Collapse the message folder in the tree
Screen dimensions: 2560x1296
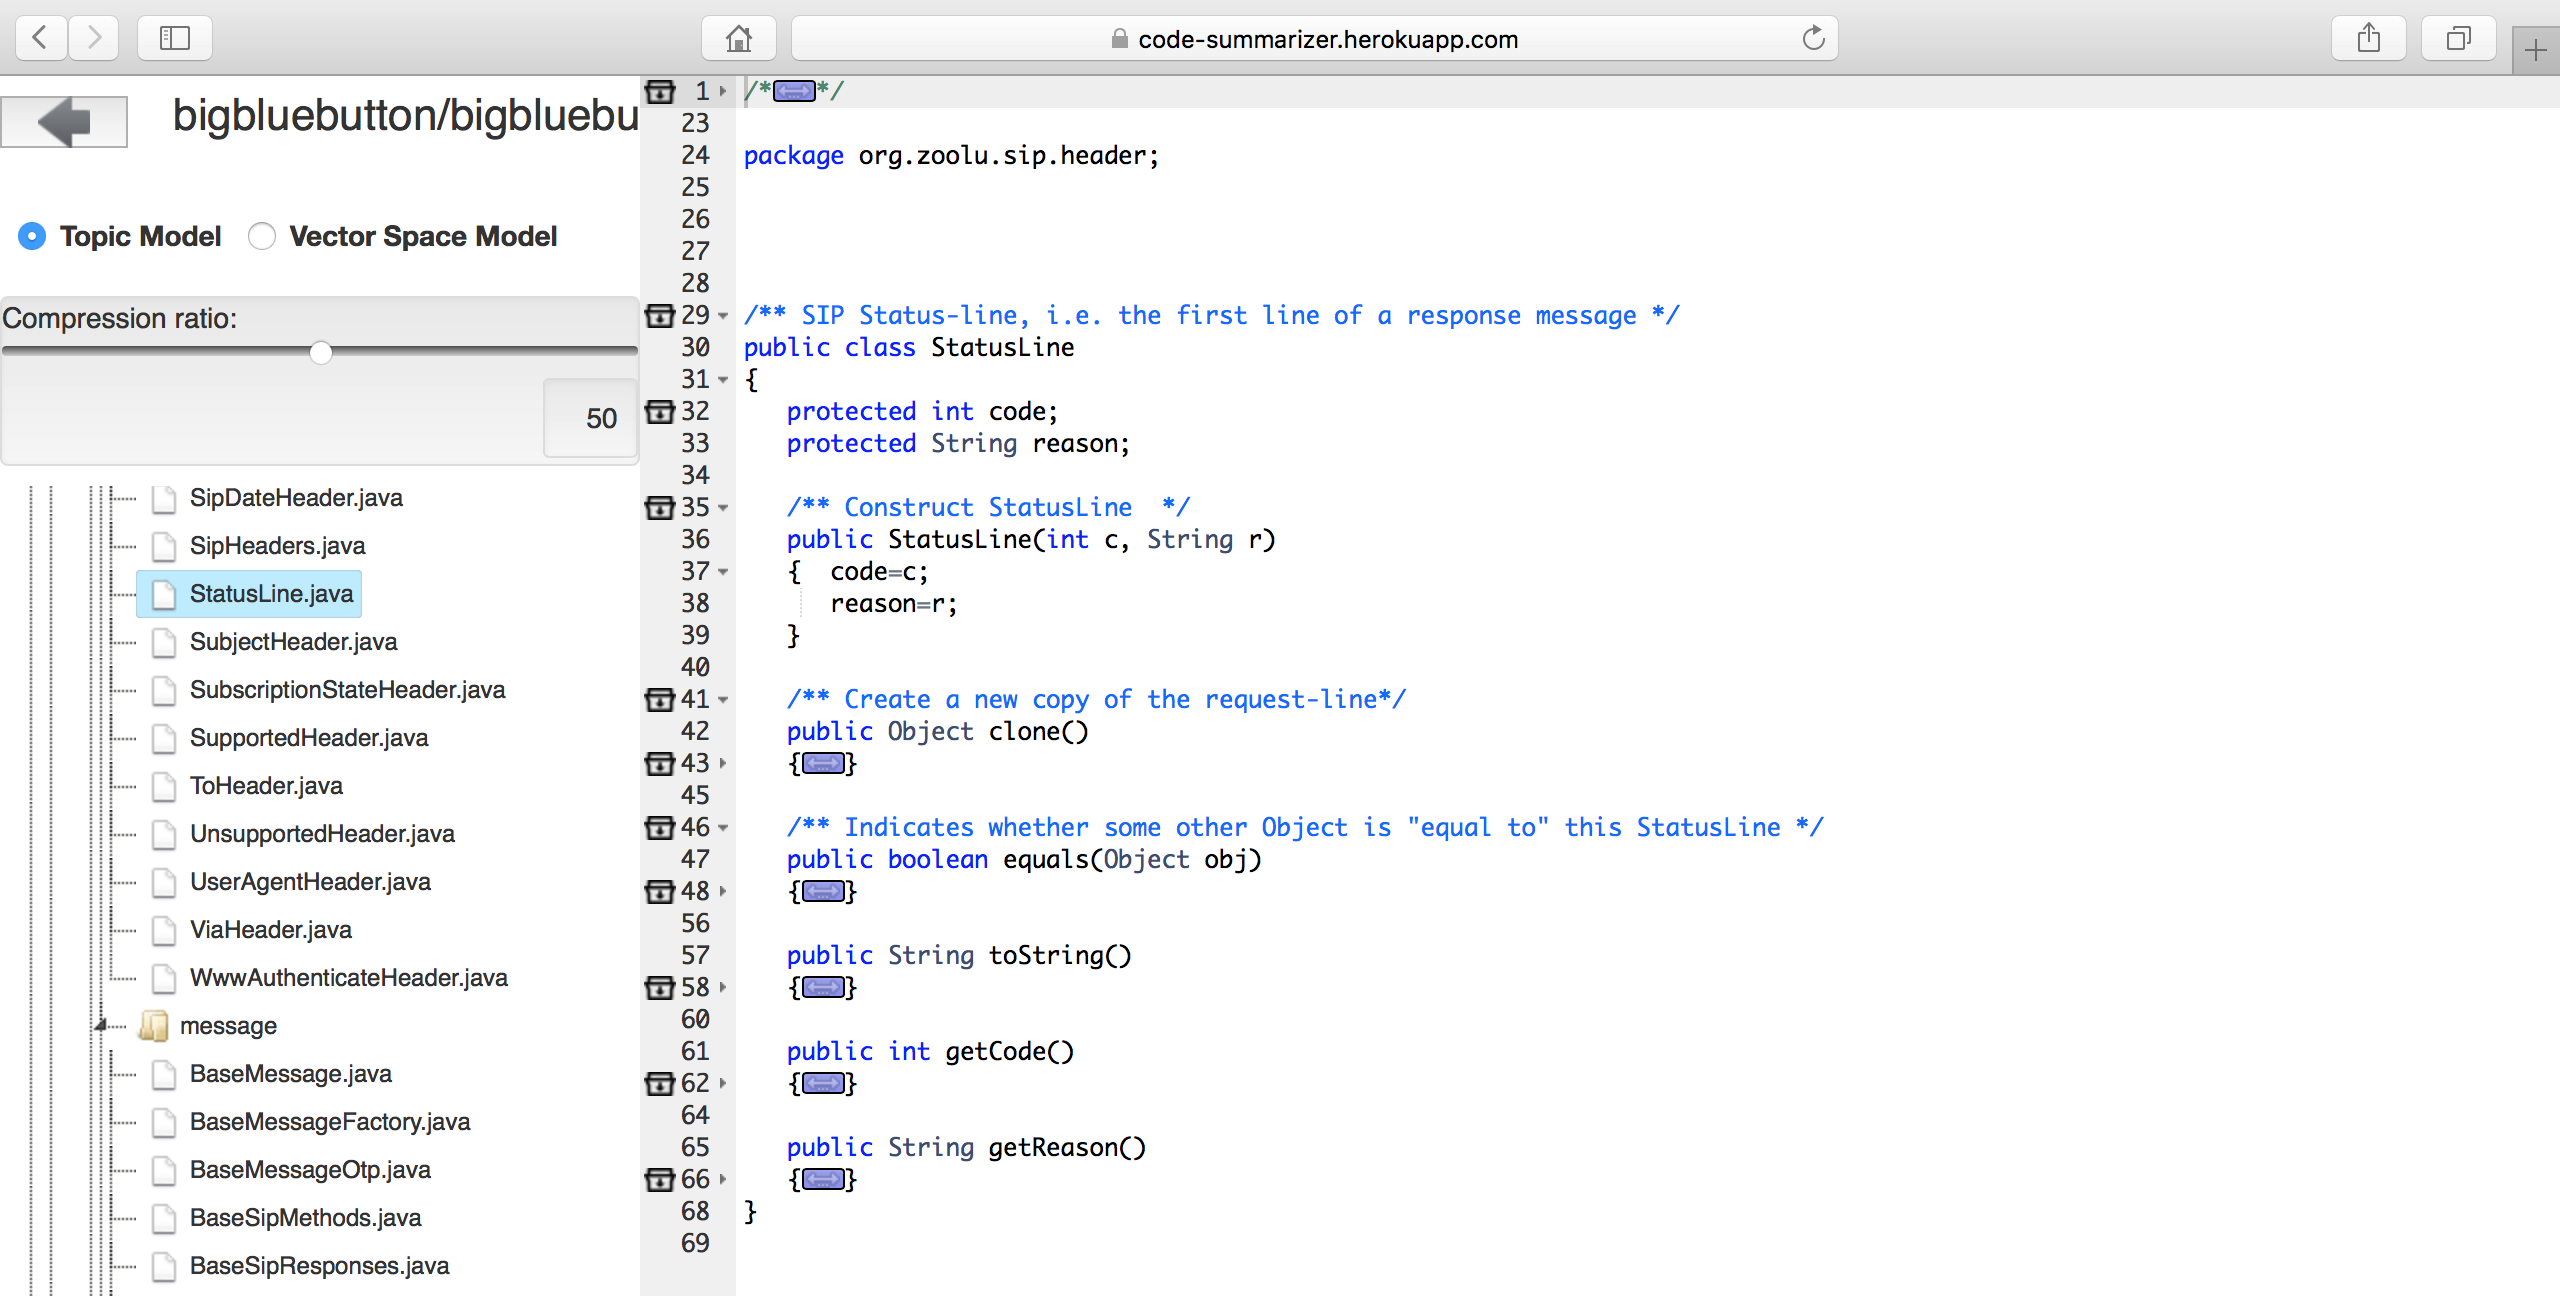point(101,1026)
